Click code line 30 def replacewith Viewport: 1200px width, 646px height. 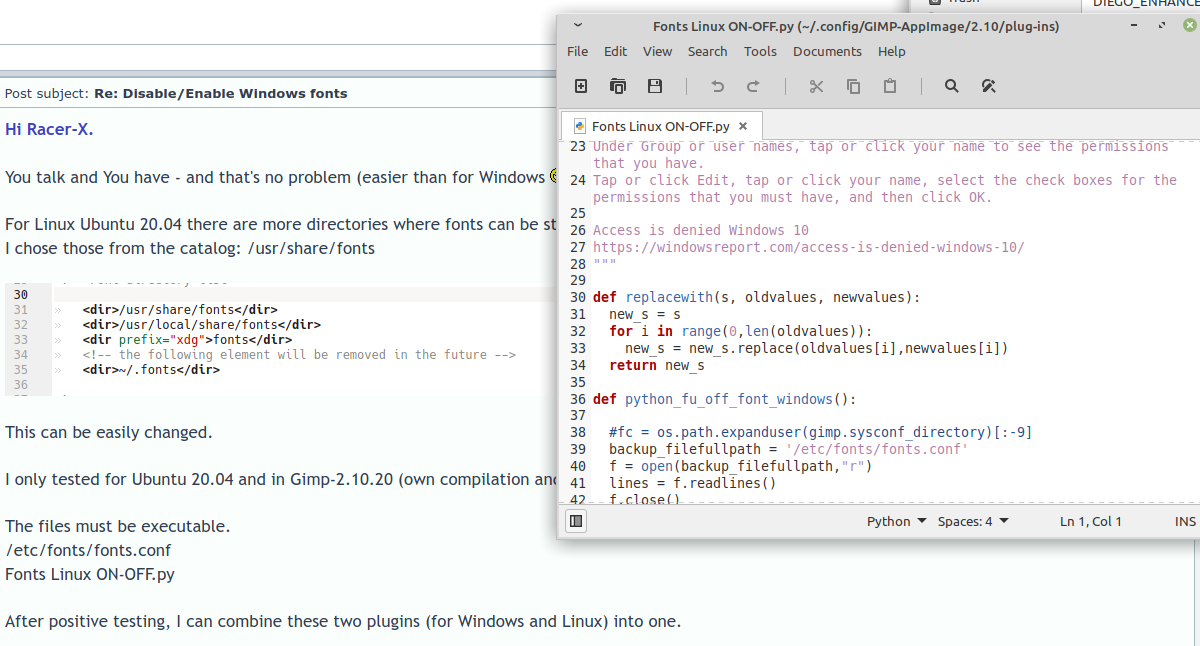tap(756, 297)
